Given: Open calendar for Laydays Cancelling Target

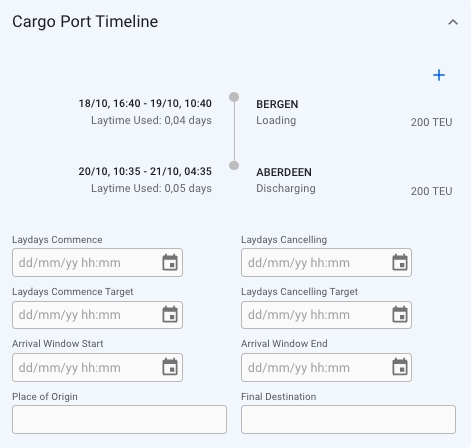Looking at the screenshot, I should pos(400,315).
